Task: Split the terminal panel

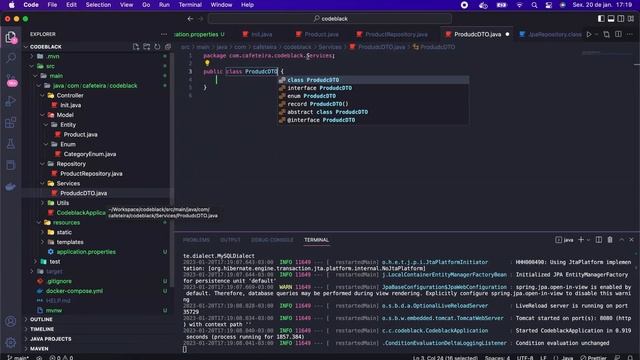Action: tap(598, 240)
